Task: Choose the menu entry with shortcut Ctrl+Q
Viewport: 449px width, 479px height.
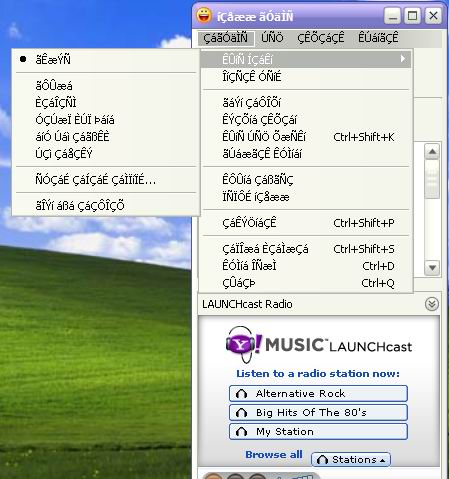Action: (306, 283)
